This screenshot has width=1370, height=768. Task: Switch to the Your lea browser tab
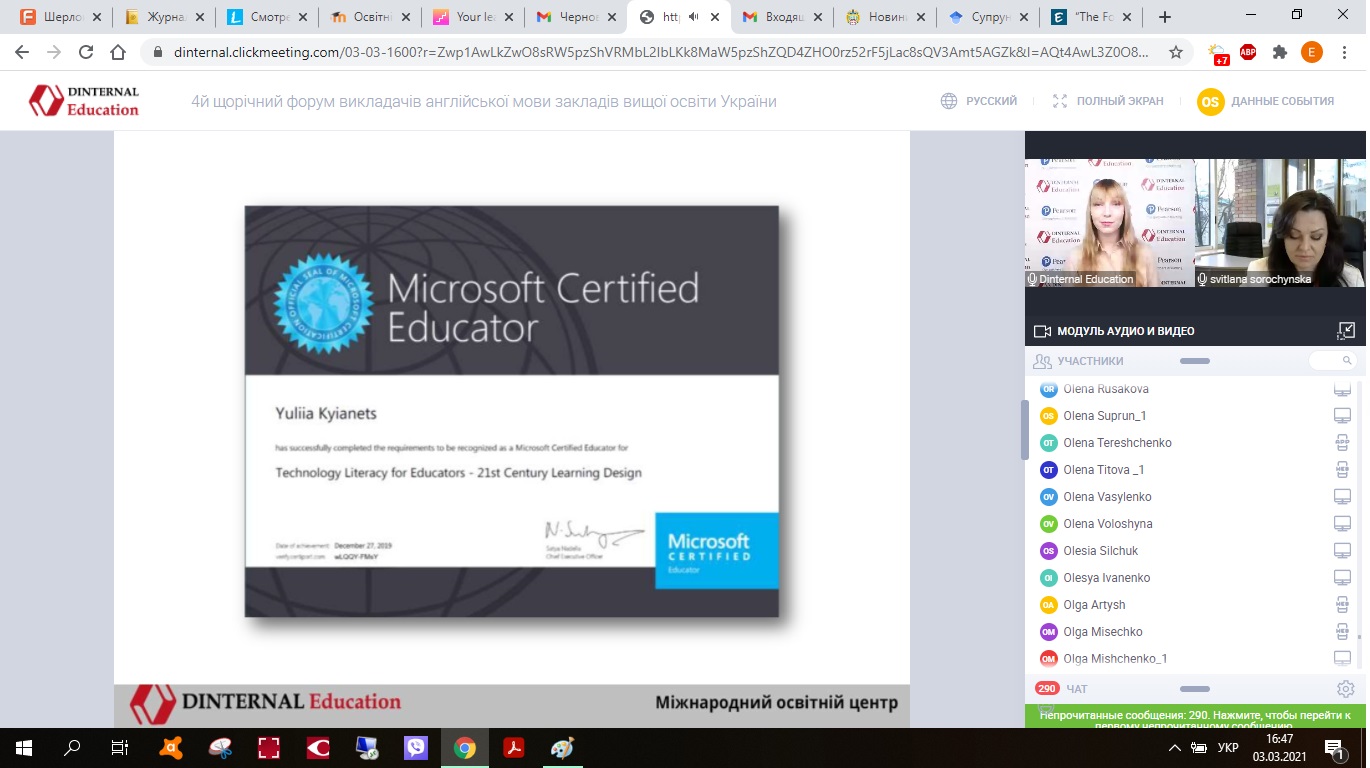pos(468,17)
